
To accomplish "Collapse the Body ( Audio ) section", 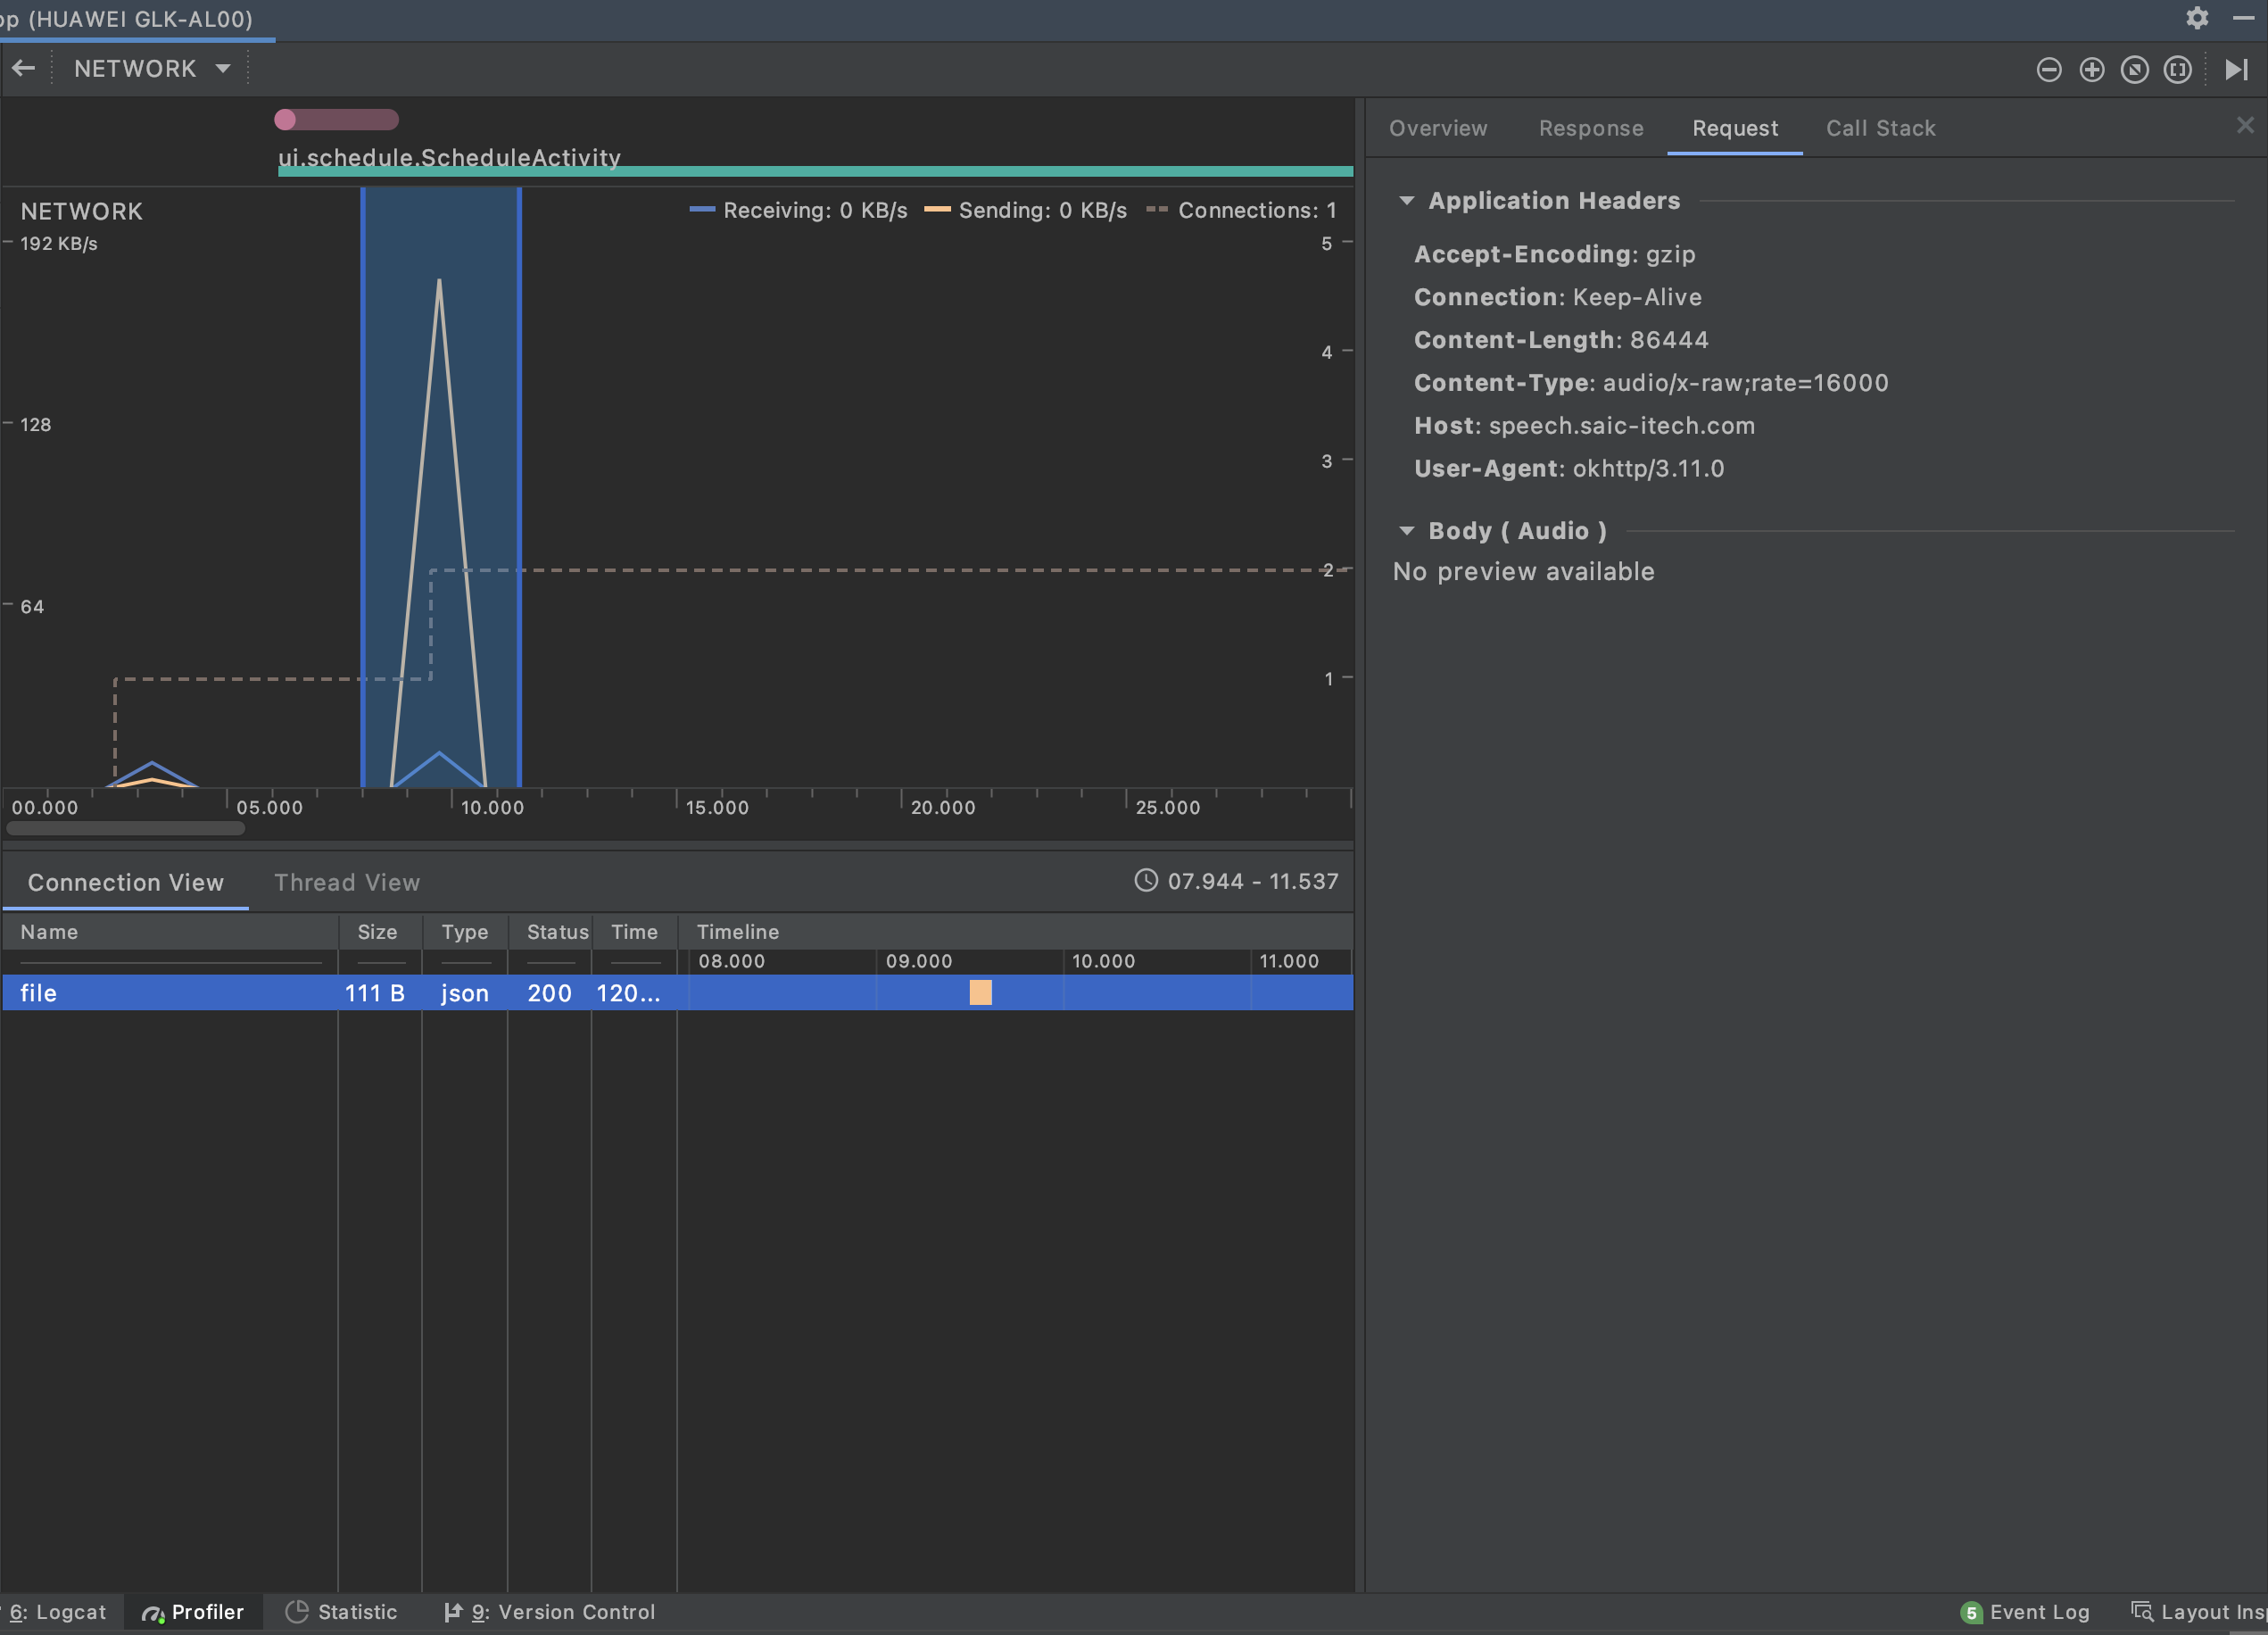I will pos(1406,530).
